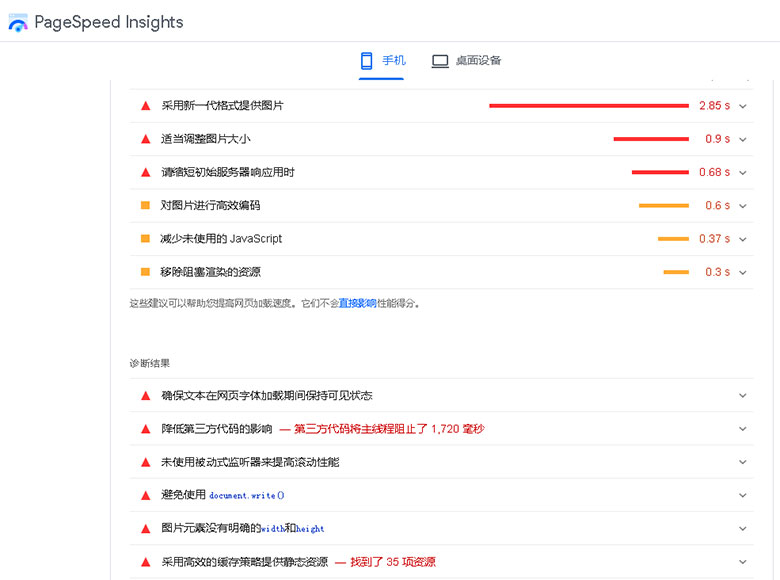The height and width of the screenshot is (580, 780).
Task: Expand the 采用新一代格式提供图片 row chevron
Action: point(743,106)
